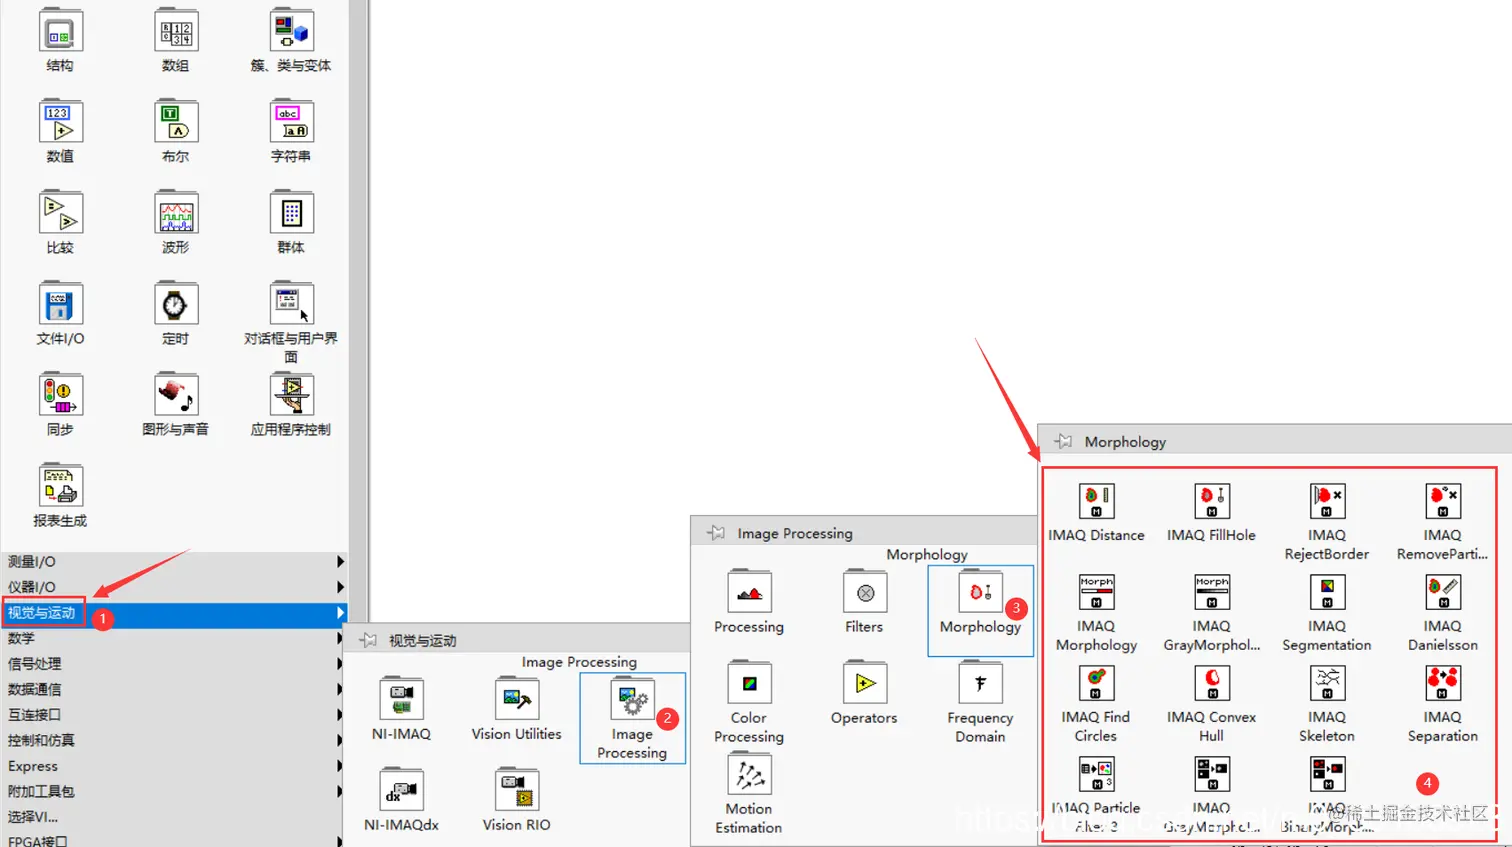Open the 报表生成 palette icon
Viewport: 1512px width, 847px height.
(x=60, y=486)
